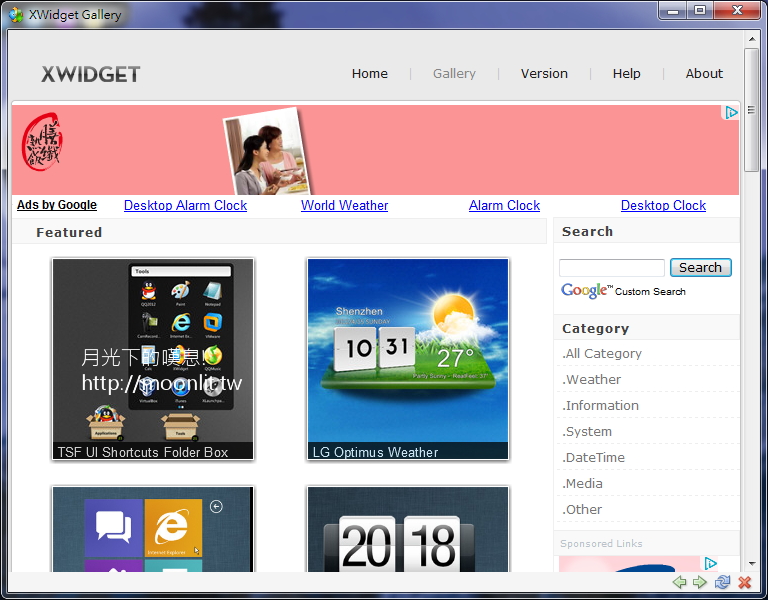Click the red X stop icon
Viewport: 768px width, 600px height.
[744, 582]
